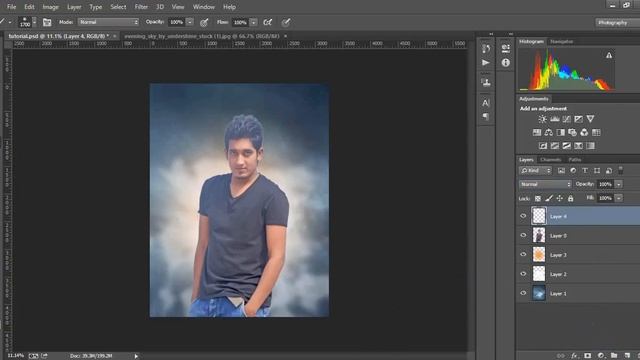Open the History panel icon
The height and width of the screenshot is (360, 640).
coord(485,49)
